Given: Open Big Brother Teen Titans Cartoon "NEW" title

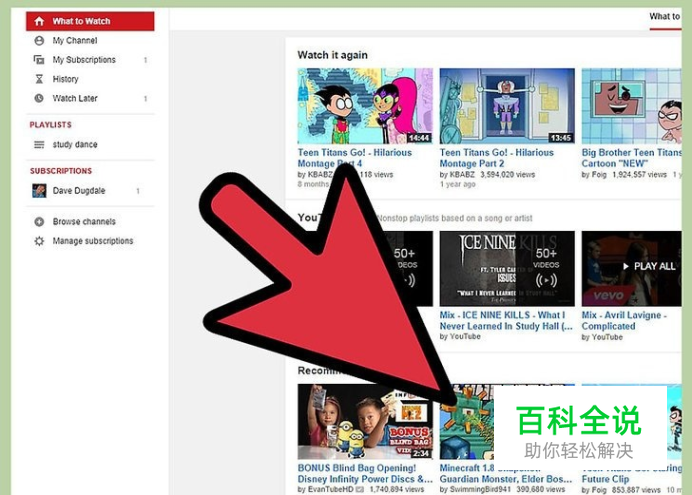Looking at the screenshot, I should (632, 158).
